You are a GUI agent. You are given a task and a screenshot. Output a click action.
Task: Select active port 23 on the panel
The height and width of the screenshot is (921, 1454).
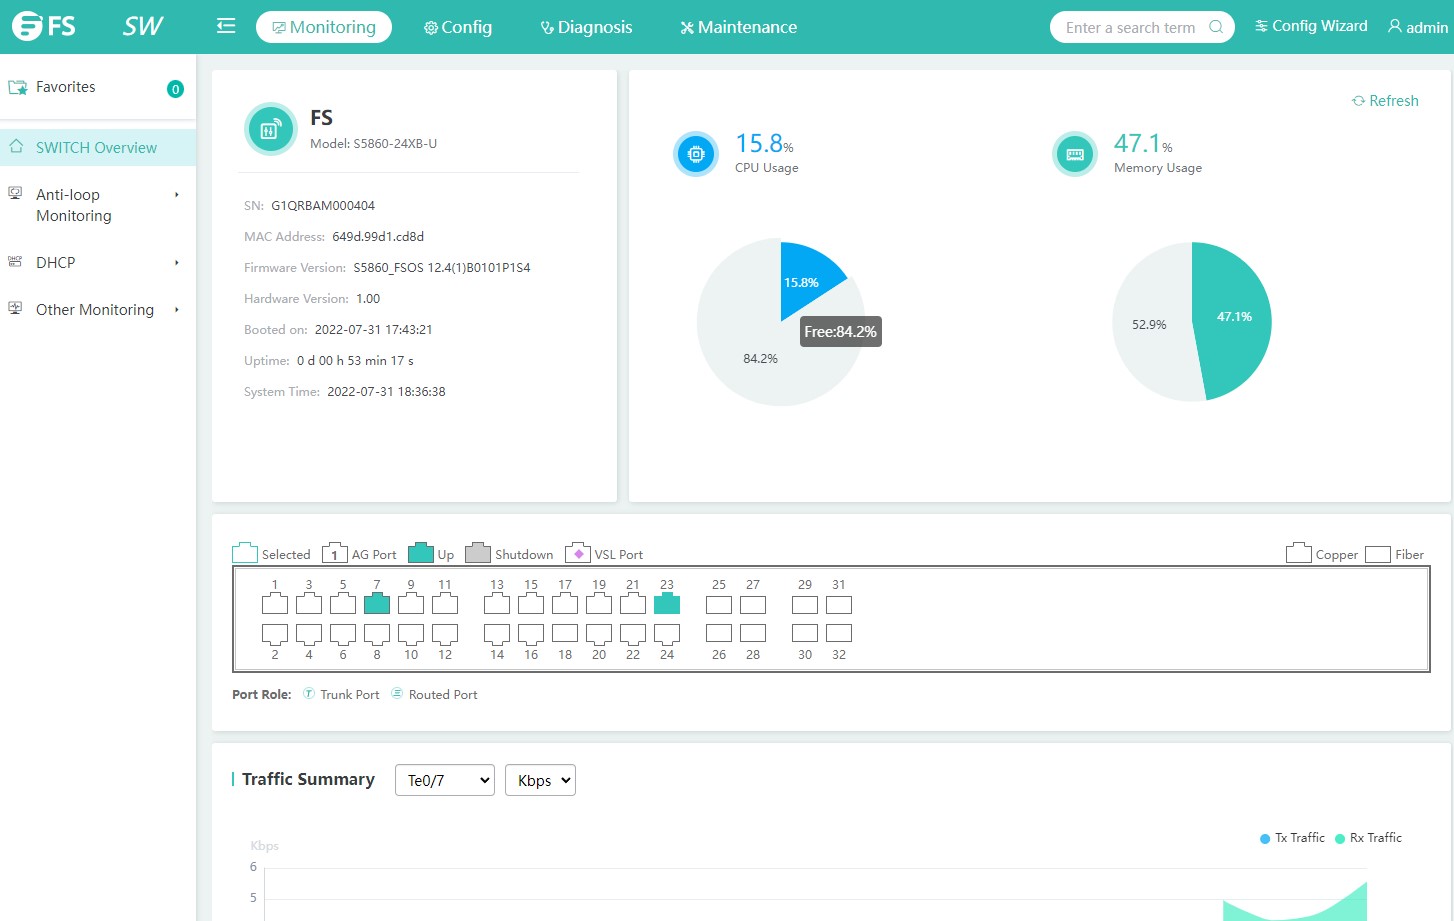pos(667,603)
